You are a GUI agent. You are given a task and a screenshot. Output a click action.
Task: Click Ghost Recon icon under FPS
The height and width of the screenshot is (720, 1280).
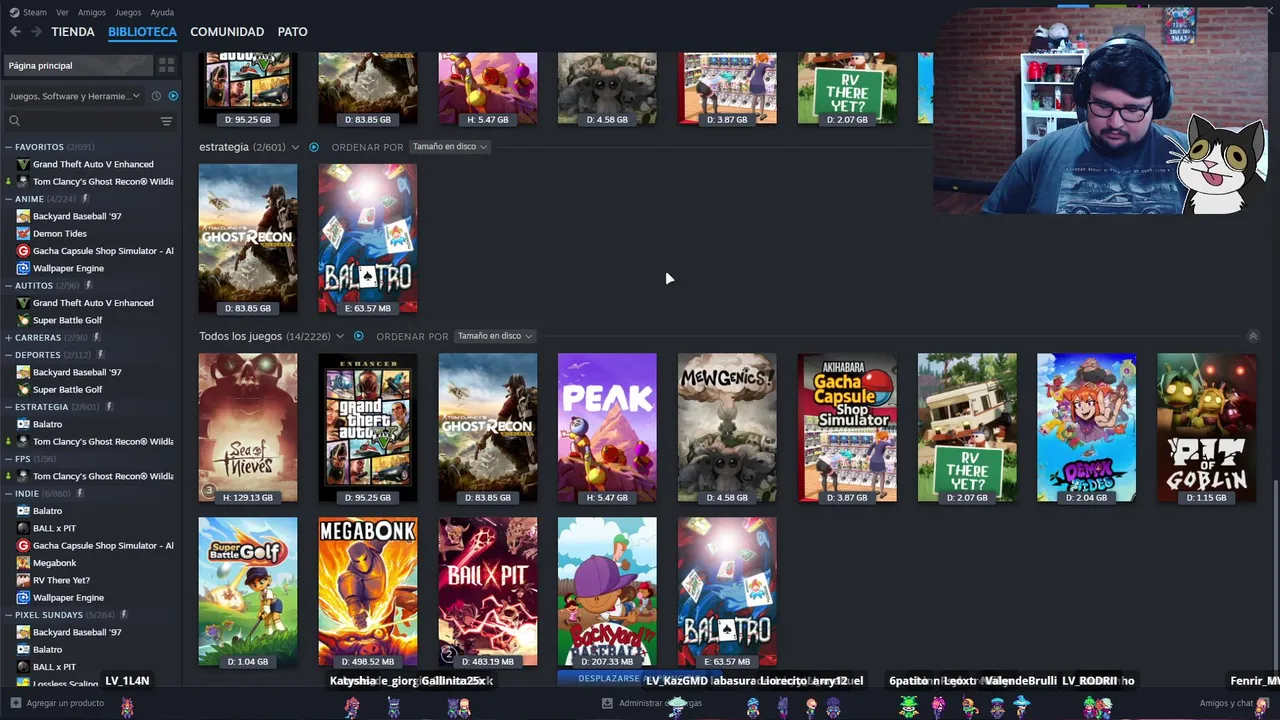[23, 476]
